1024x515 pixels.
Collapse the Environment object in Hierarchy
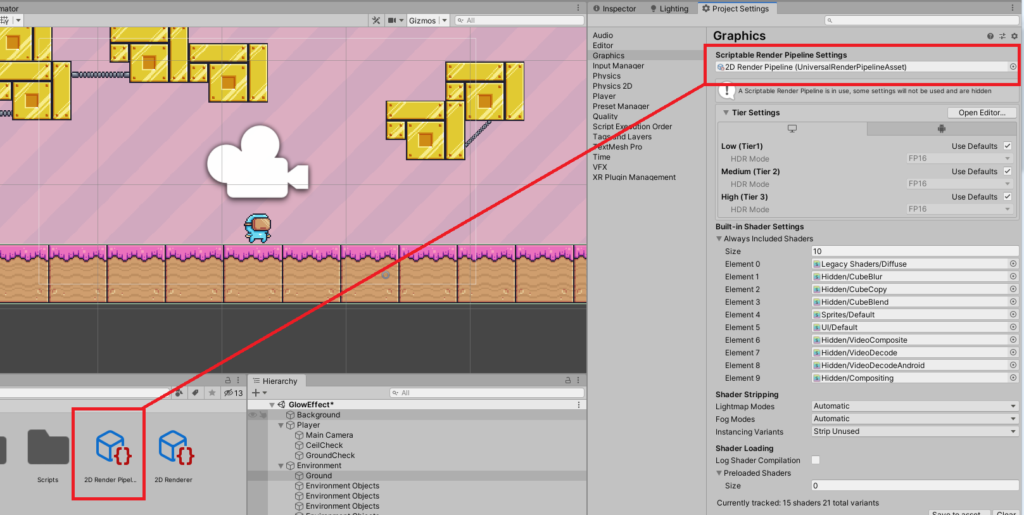point(281,465)
